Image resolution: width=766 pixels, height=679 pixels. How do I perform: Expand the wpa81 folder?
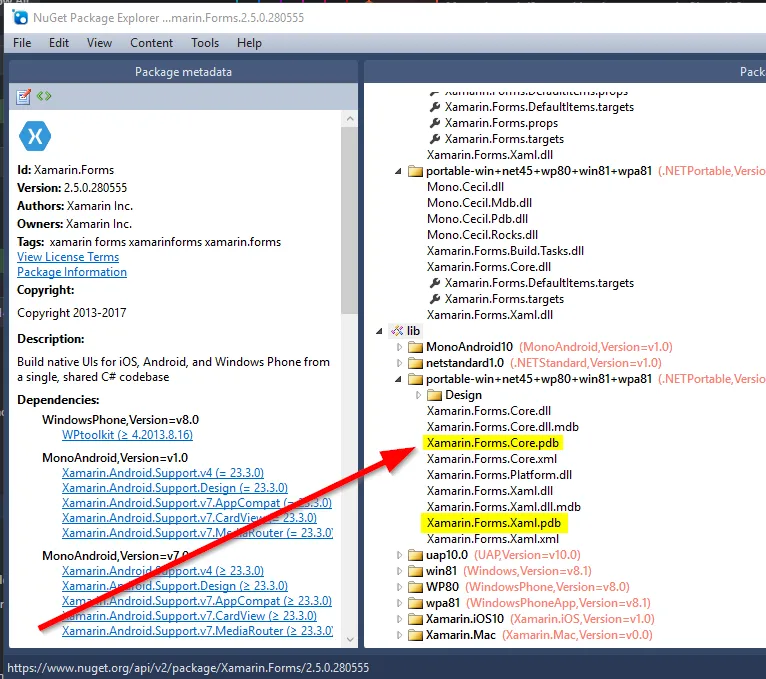399,603
